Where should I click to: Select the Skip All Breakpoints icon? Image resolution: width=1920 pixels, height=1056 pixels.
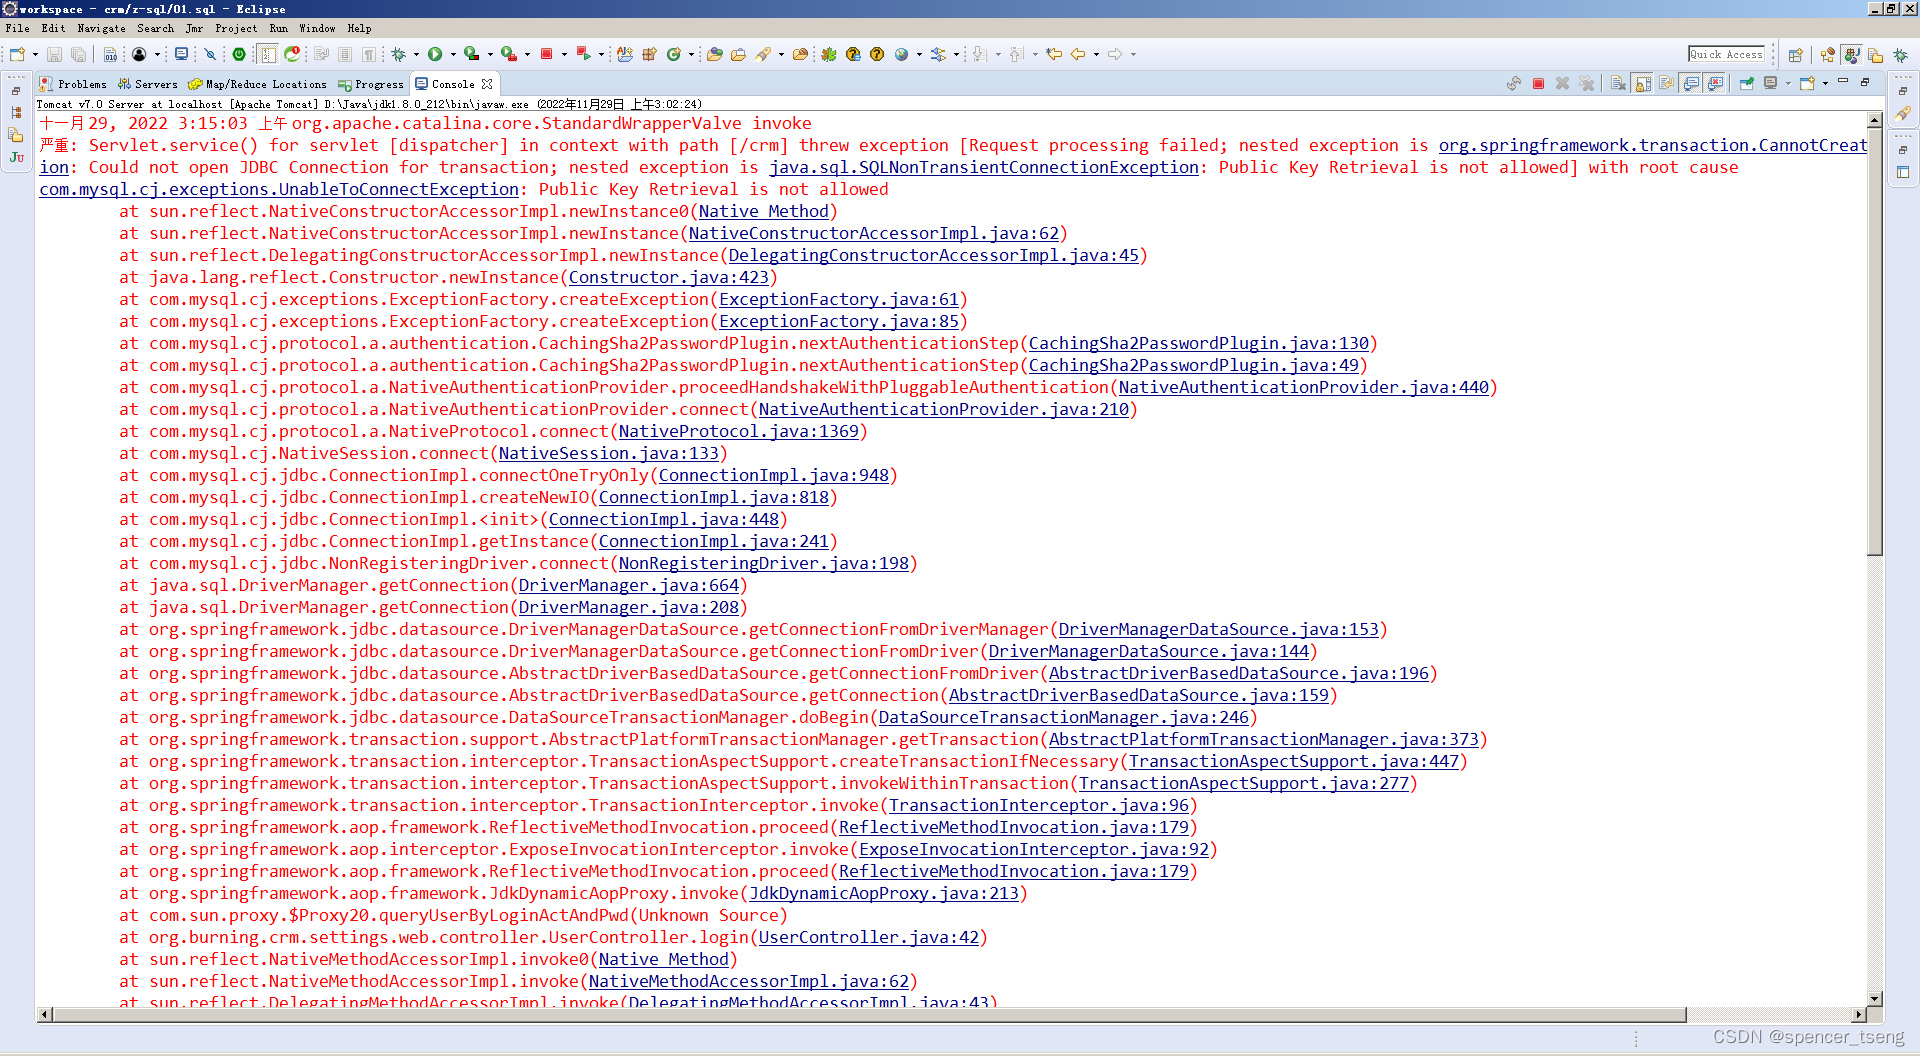click(x=210, y=54)
